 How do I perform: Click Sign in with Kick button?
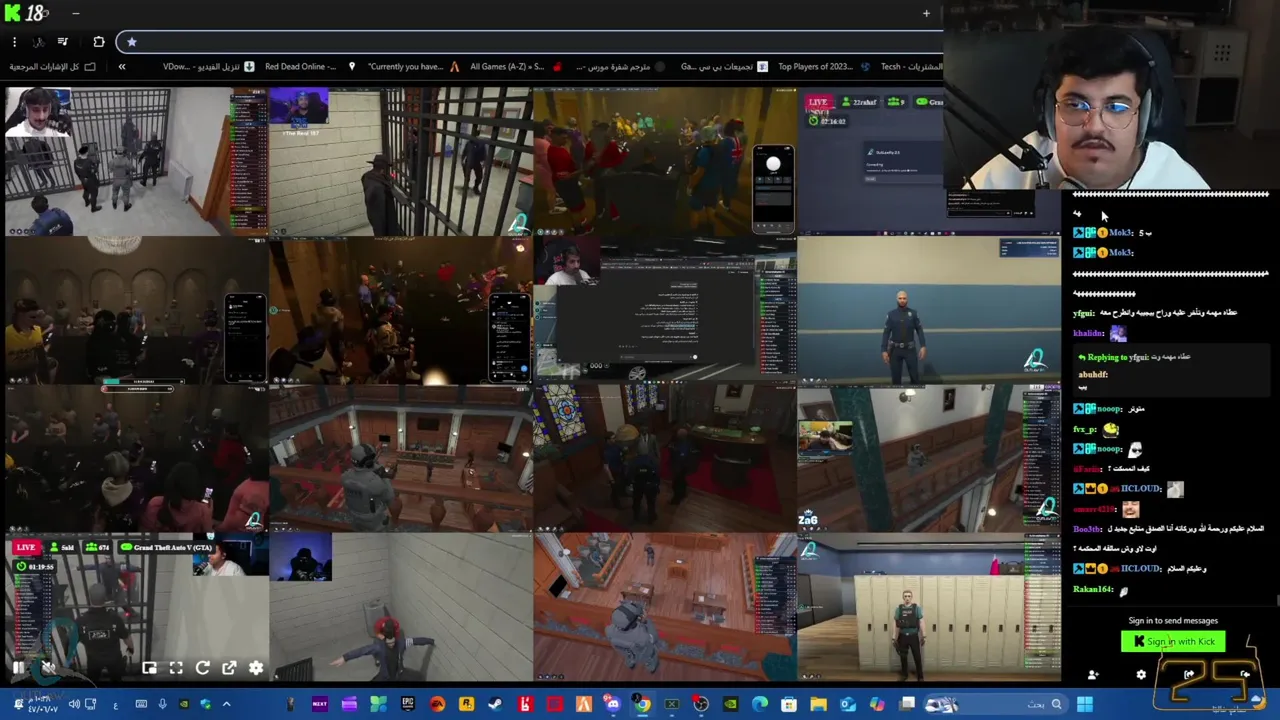(1173, 641)
